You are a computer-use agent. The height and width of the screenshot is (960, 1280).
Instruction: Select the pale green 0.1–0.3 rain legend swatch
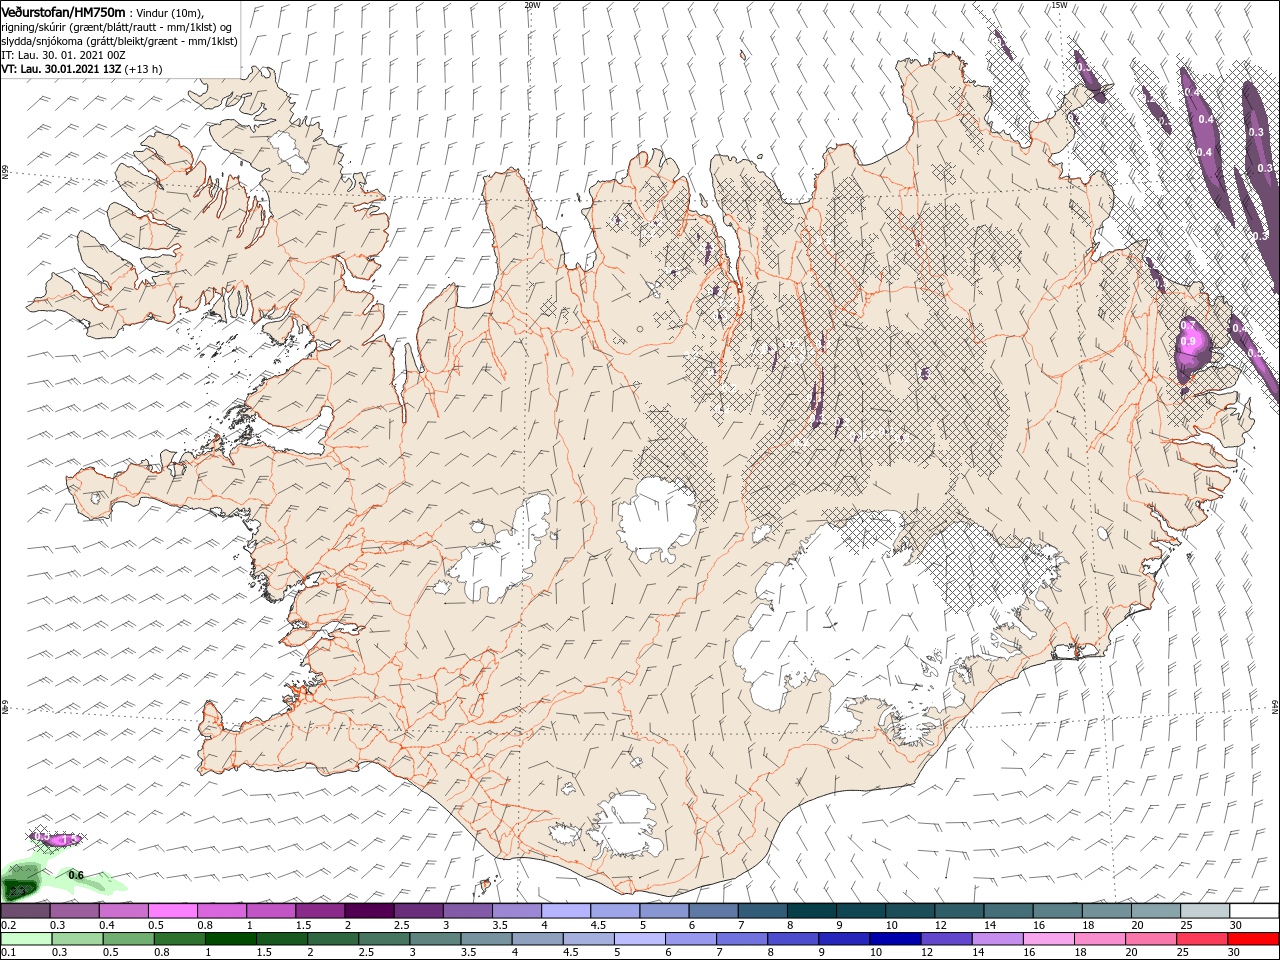(x=25, y=939)
